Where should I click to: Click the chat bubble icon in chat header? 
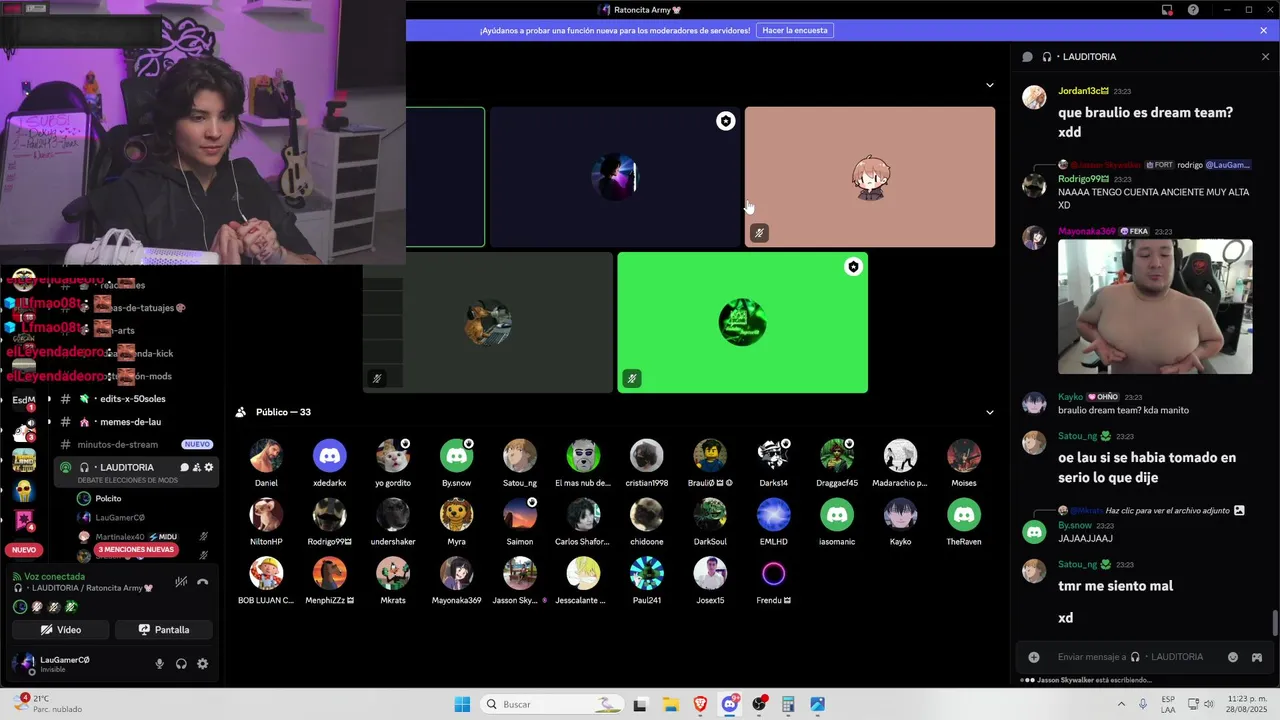coord(1027,57)
